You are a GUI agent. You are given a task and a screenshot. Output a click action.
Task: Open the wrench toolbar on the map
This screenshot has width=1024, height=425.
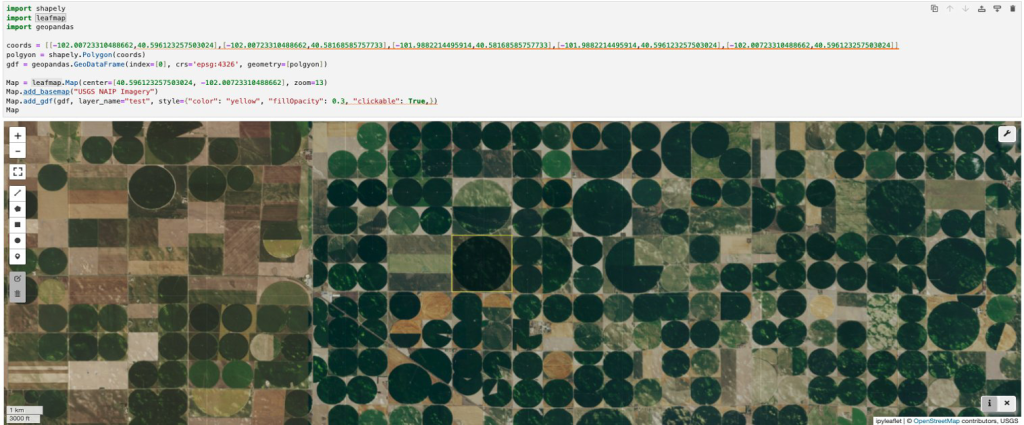point(1006,134)
